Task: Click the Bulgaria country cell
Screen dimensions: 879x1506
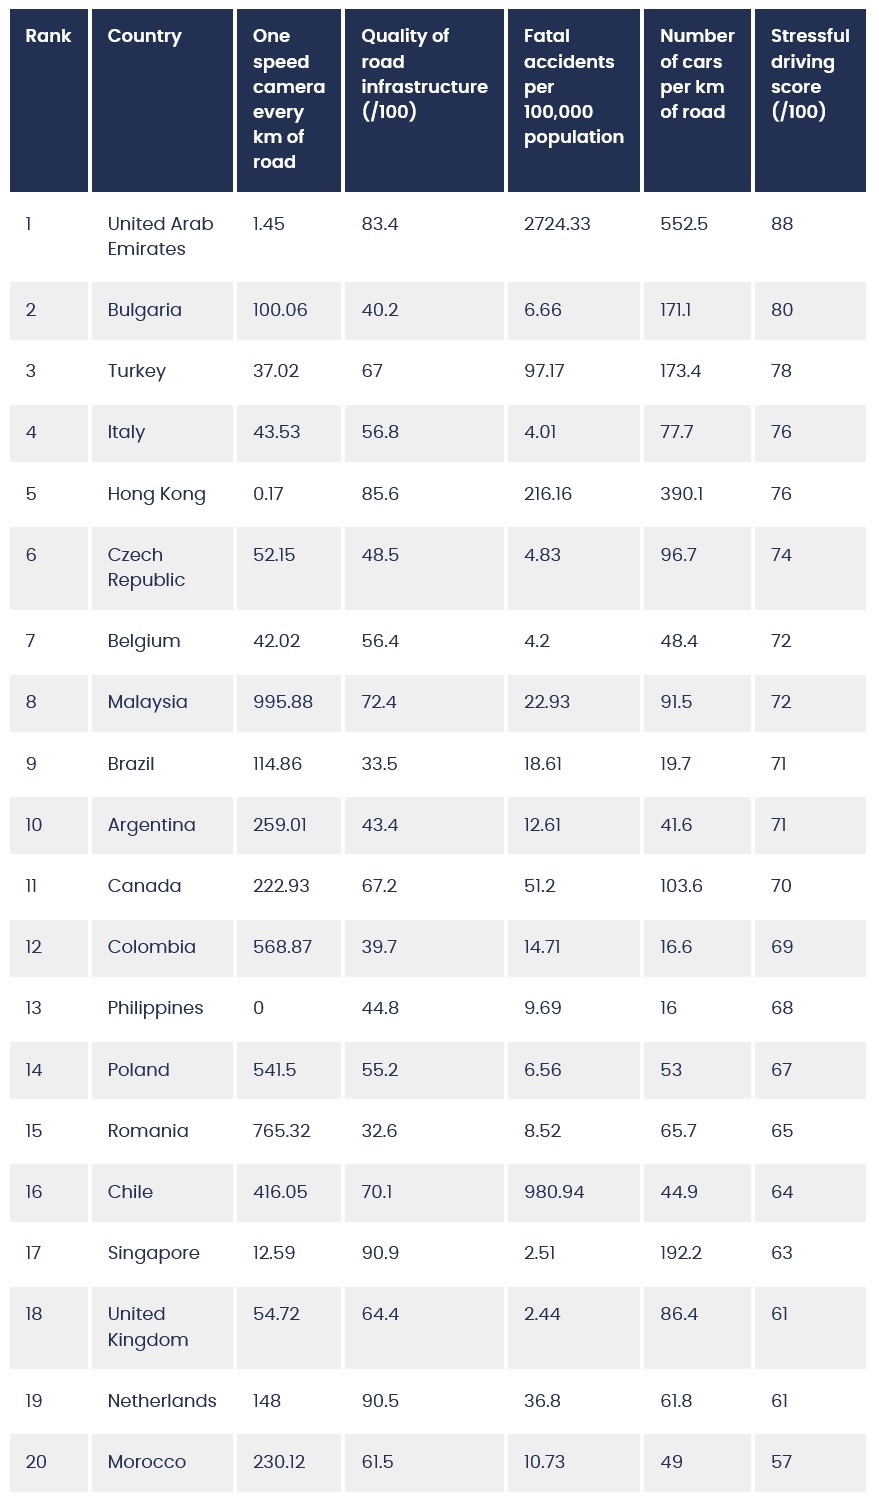Action: tap(163, 310)
